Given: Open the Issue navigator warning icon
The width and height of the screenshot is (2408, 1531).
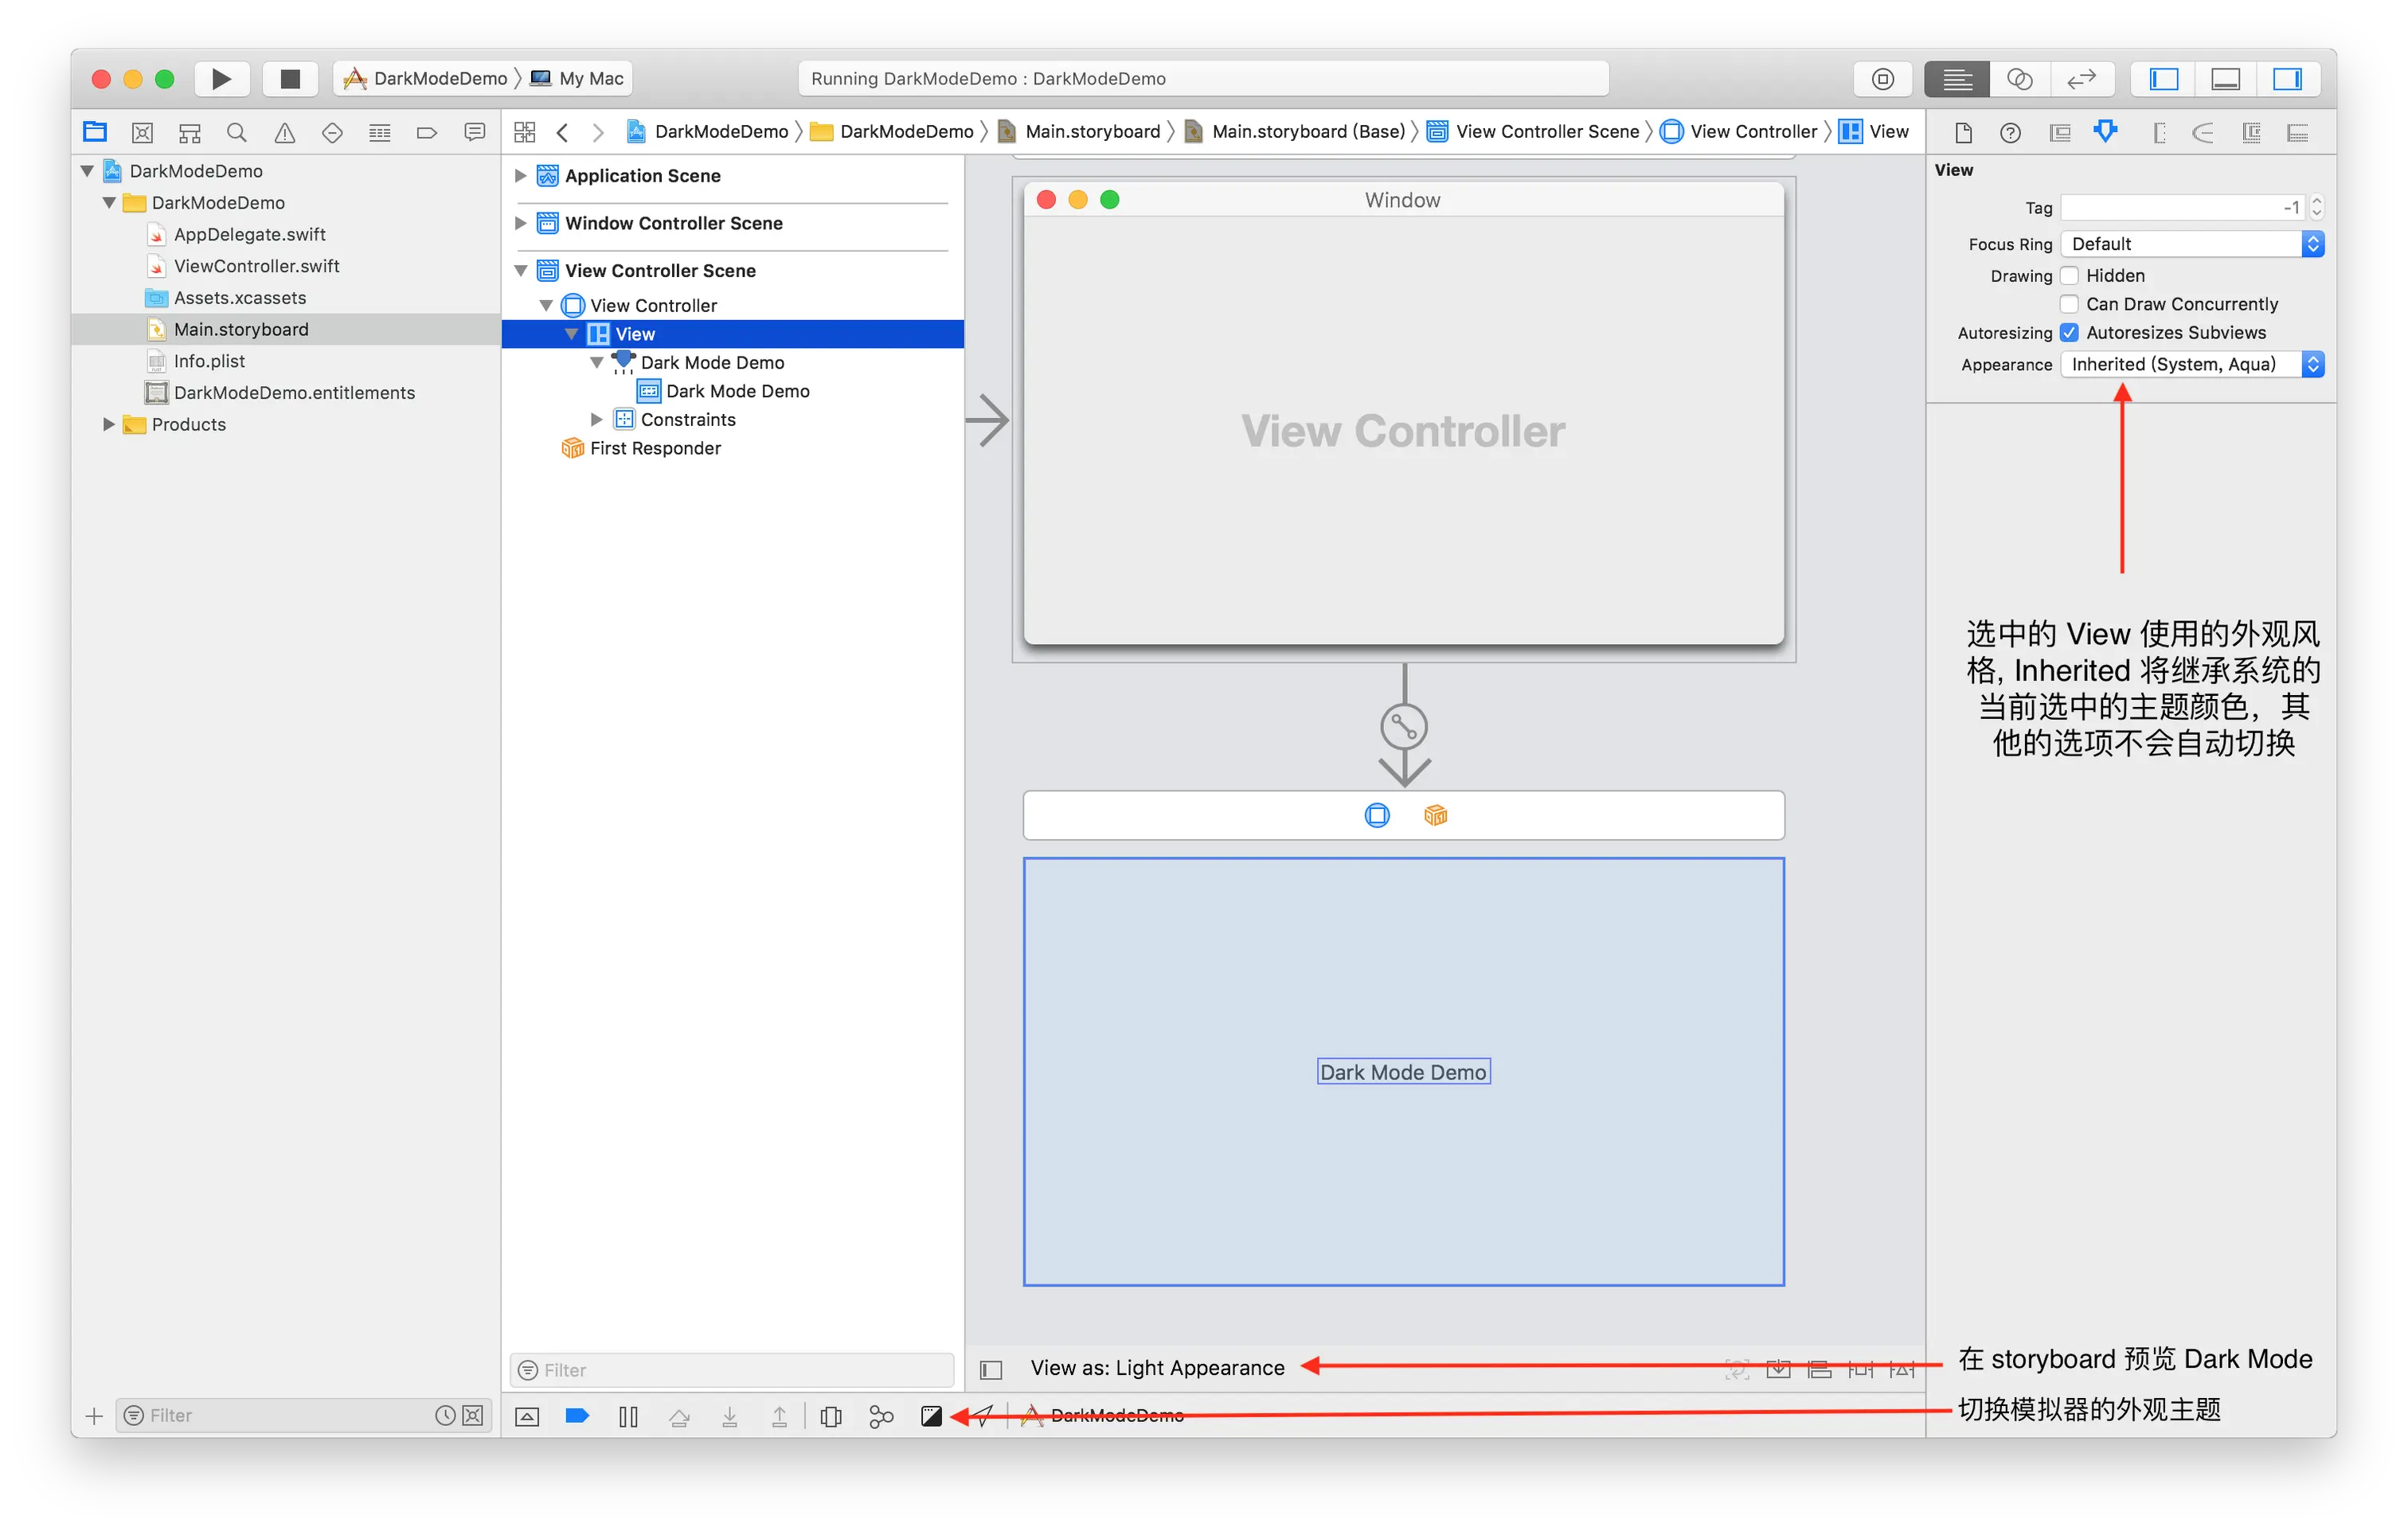Looking at the screenshot, I should (285, 132).
